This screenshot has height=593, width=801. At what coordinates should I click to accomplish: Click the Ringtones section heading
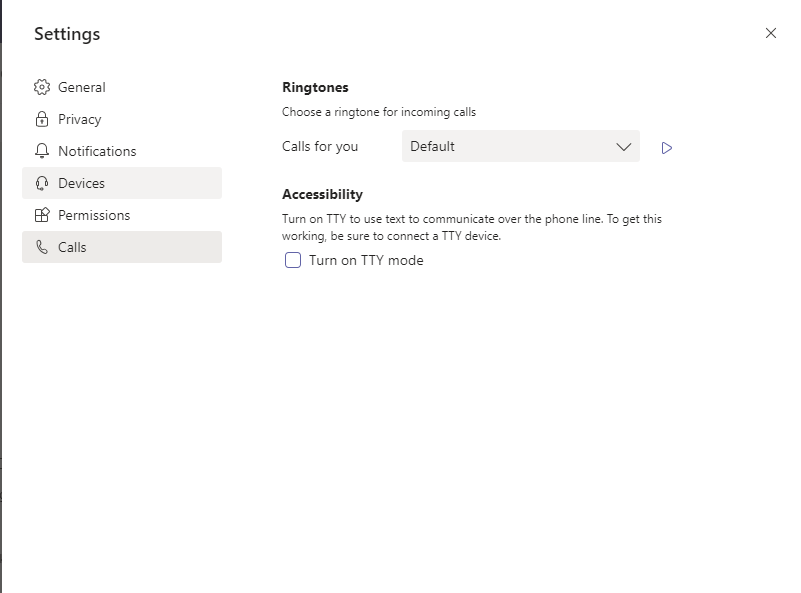(315, 87)
